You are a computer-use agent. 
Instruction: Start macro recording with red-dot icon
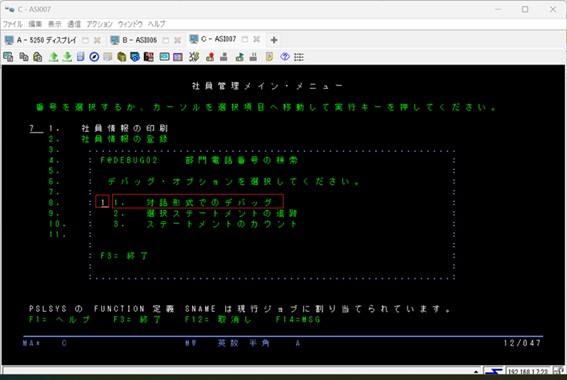click(210, 57)
